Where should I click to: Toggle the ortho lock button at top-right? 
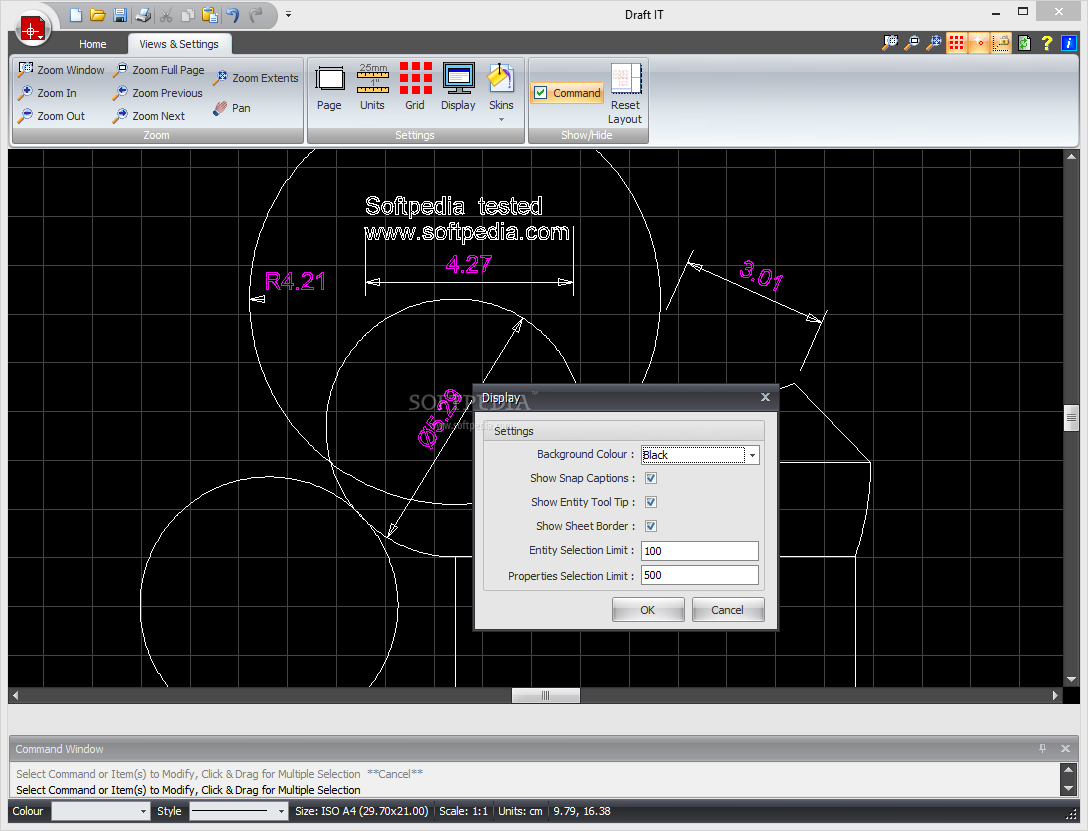1001,43
